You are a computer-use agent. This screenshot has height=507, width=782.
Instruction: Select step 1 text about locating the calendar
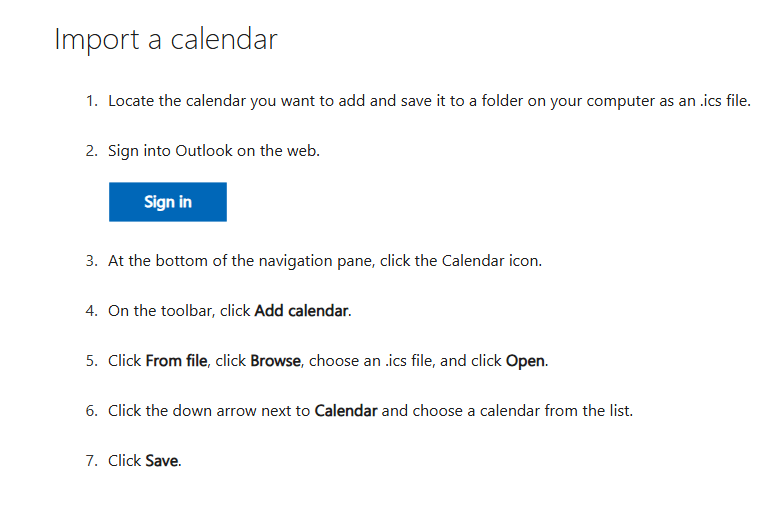pyautogui.click(x=428, y=102)
